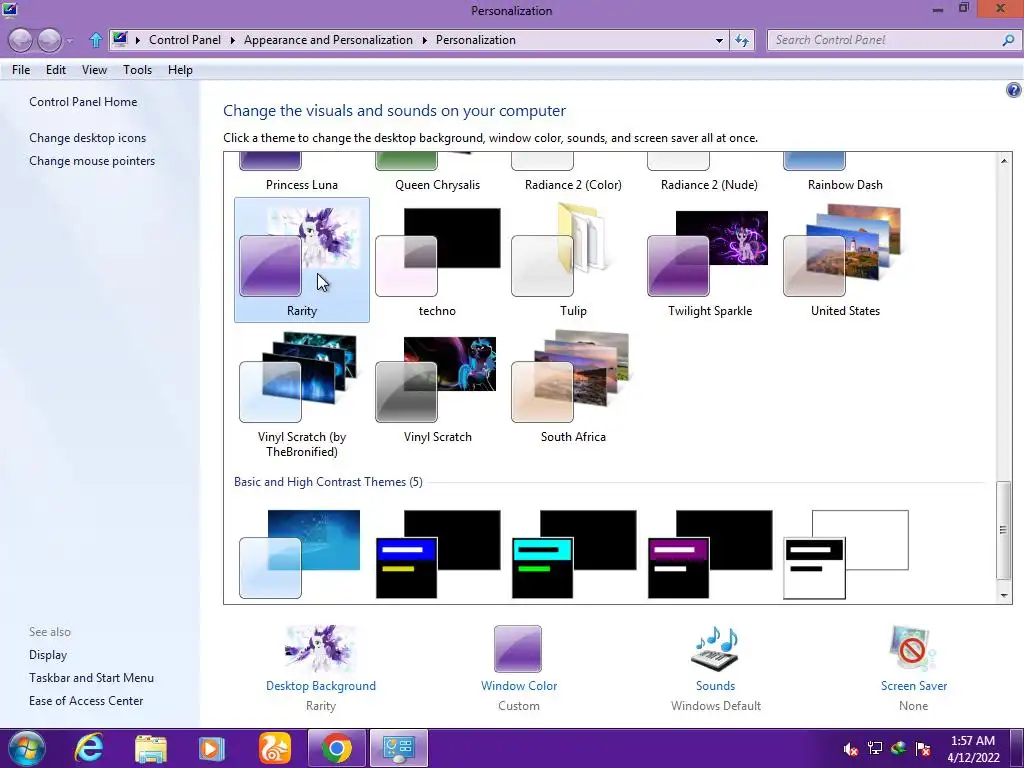The image size is (1024, 768).
Task: Select high contrast theme with purple title bar
Action: [x=709, y=554]
